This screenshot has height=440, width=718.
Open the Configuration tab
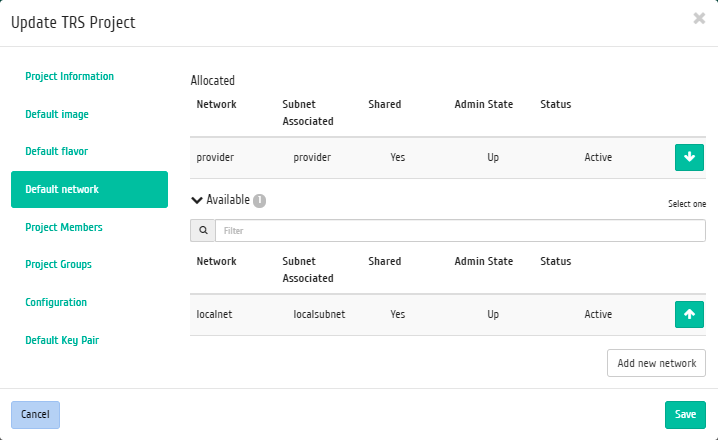[x=56, y=303]
